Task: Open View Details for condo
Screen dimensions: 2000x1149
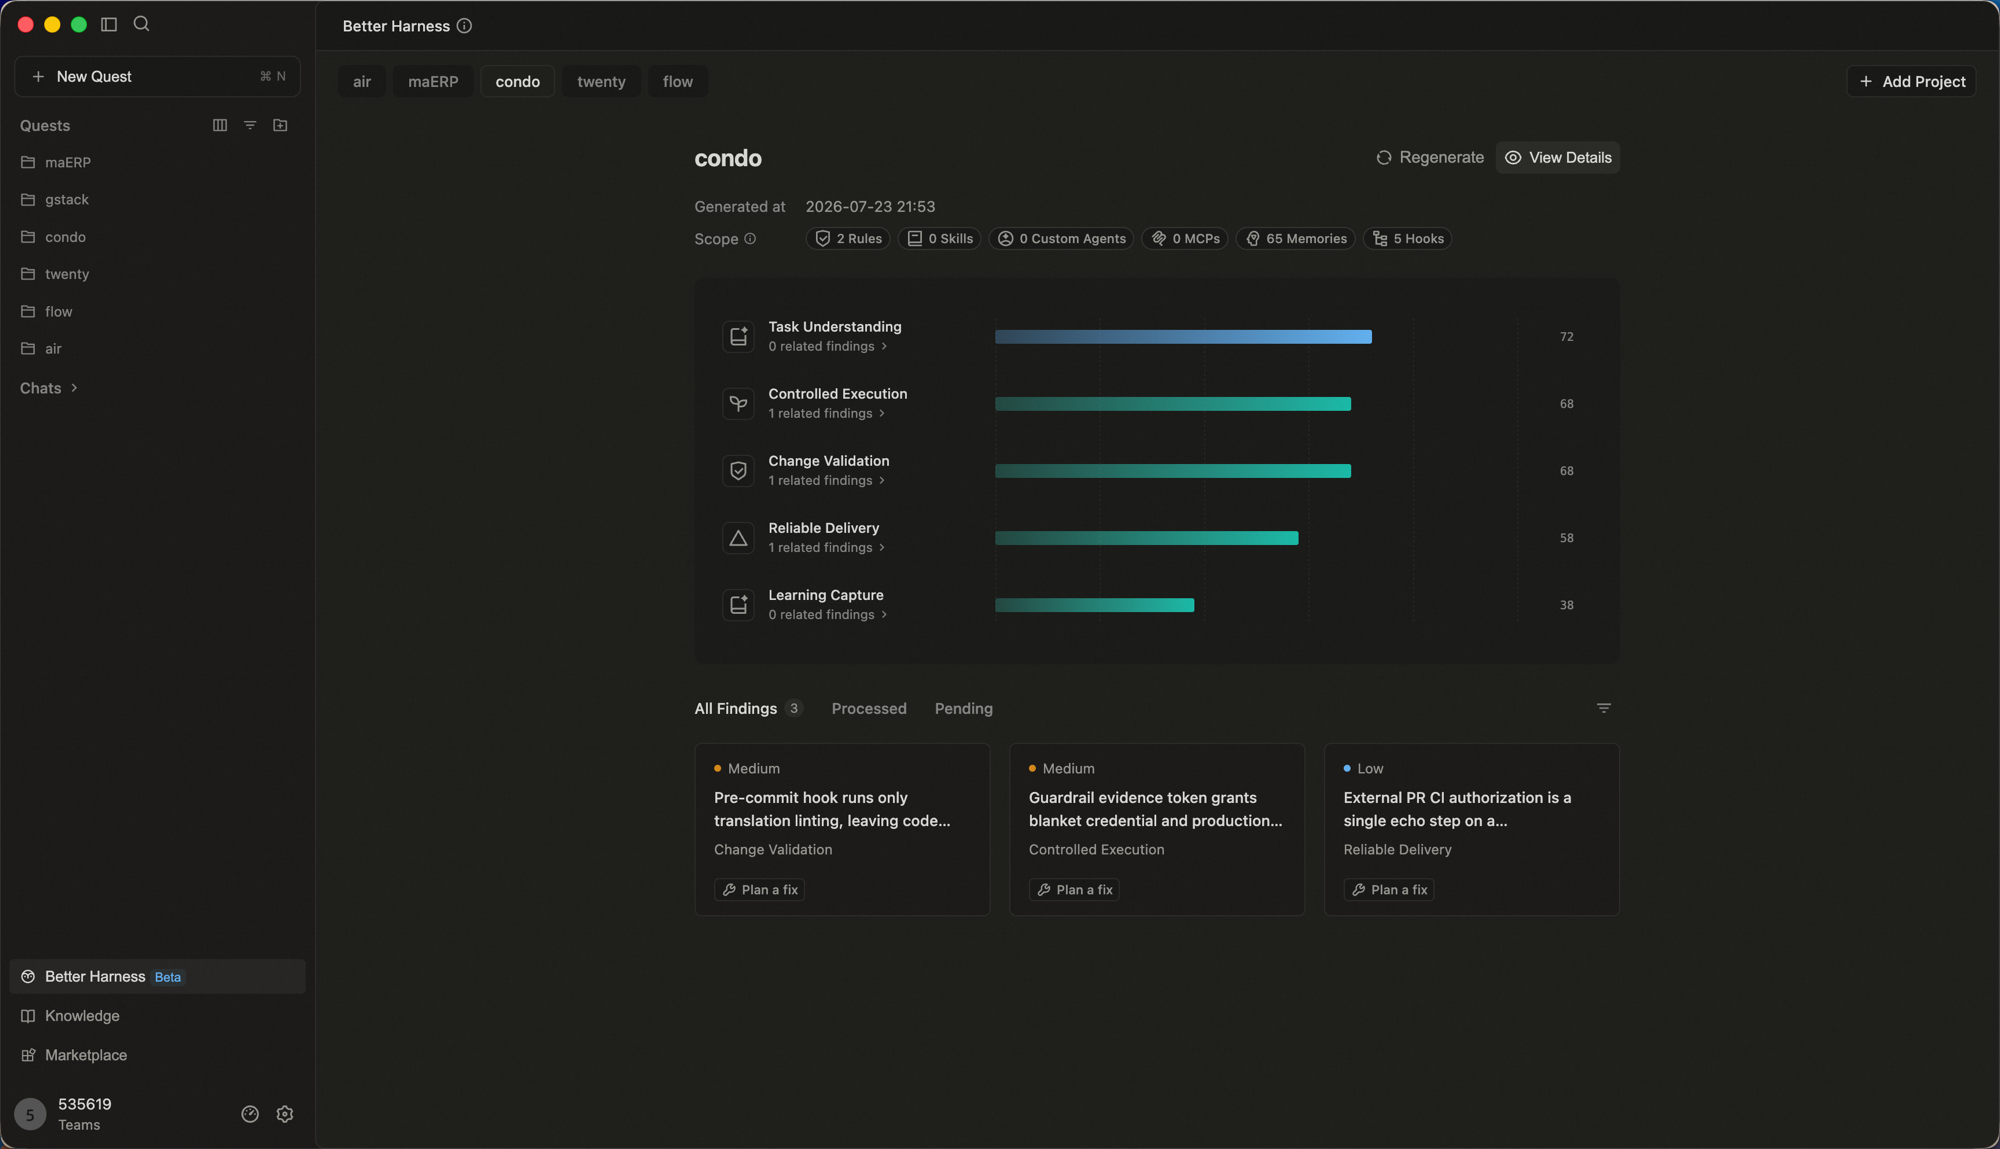Action: pos(1558,158)
